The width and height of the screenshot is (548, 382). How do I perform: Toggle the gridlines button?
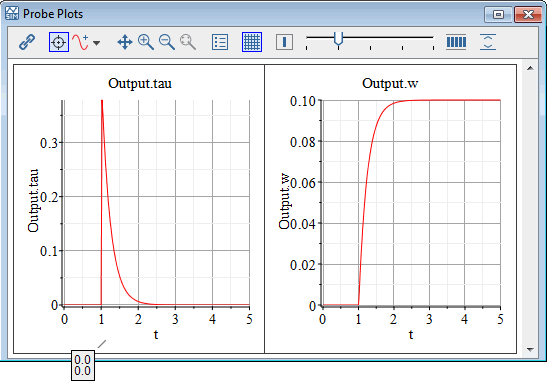coord(252,42)
